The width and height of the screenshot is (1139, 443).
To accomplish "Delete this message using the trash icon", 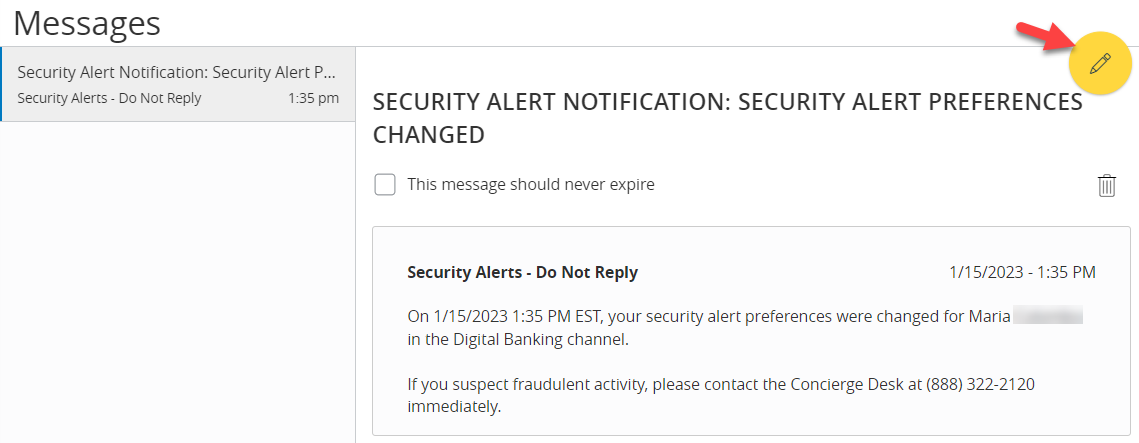I will coord(1106,186).
